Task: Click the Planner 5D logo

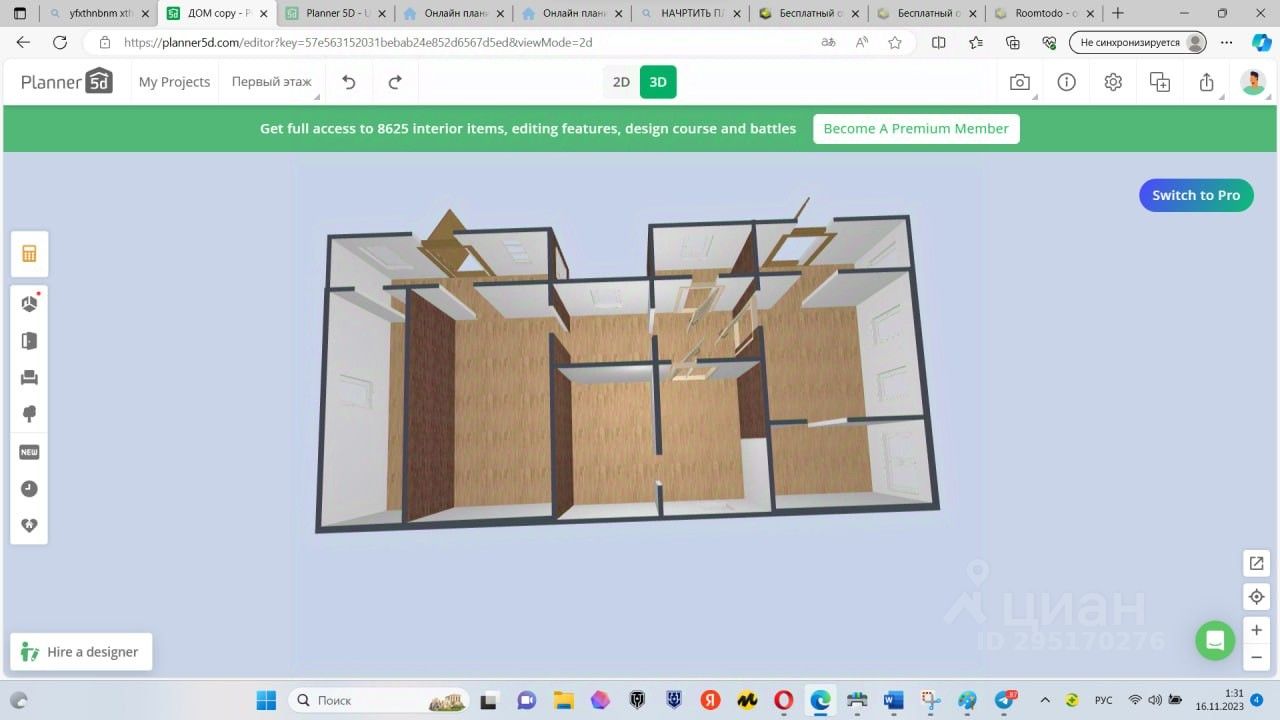Action: 67,82
